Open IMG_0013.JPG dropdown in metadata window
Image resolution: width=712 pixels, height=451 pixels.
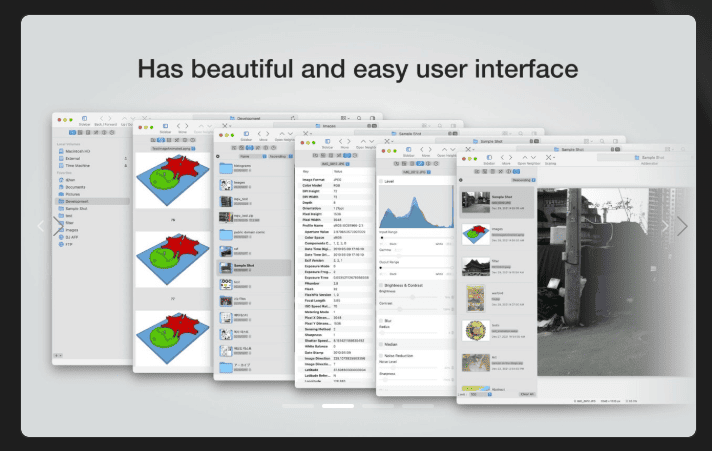335,164
